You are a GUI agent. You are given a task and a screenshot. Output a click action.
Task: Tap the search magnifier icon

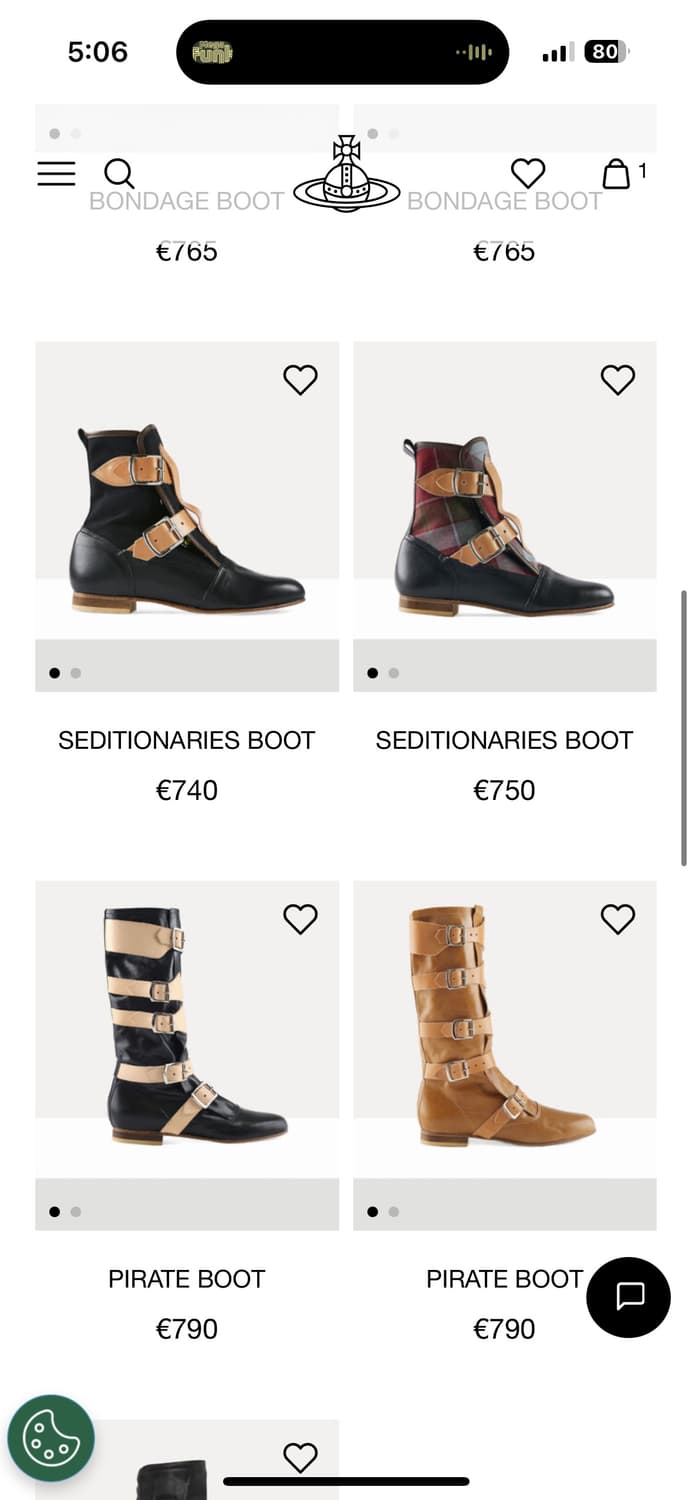click(x=119, y=174)
